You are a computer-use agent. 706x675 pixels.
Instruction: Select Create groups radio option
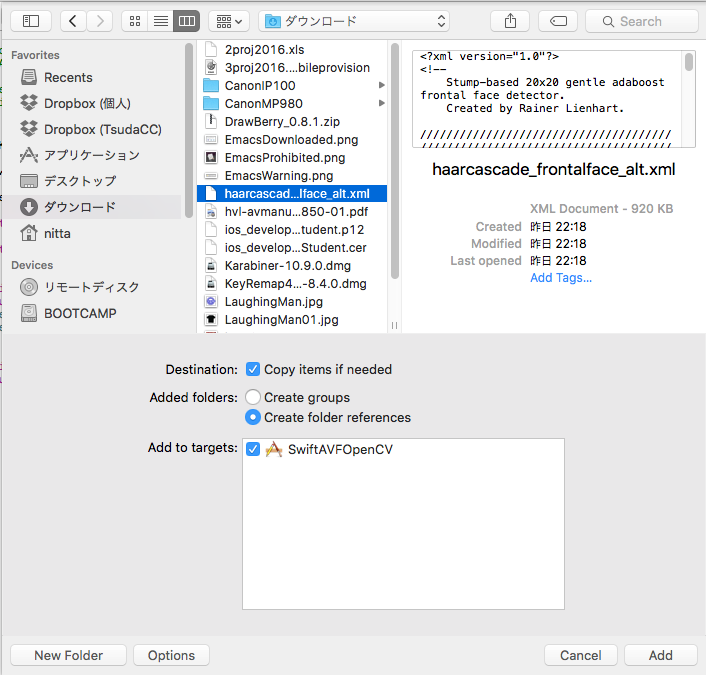tap(253, 397)
